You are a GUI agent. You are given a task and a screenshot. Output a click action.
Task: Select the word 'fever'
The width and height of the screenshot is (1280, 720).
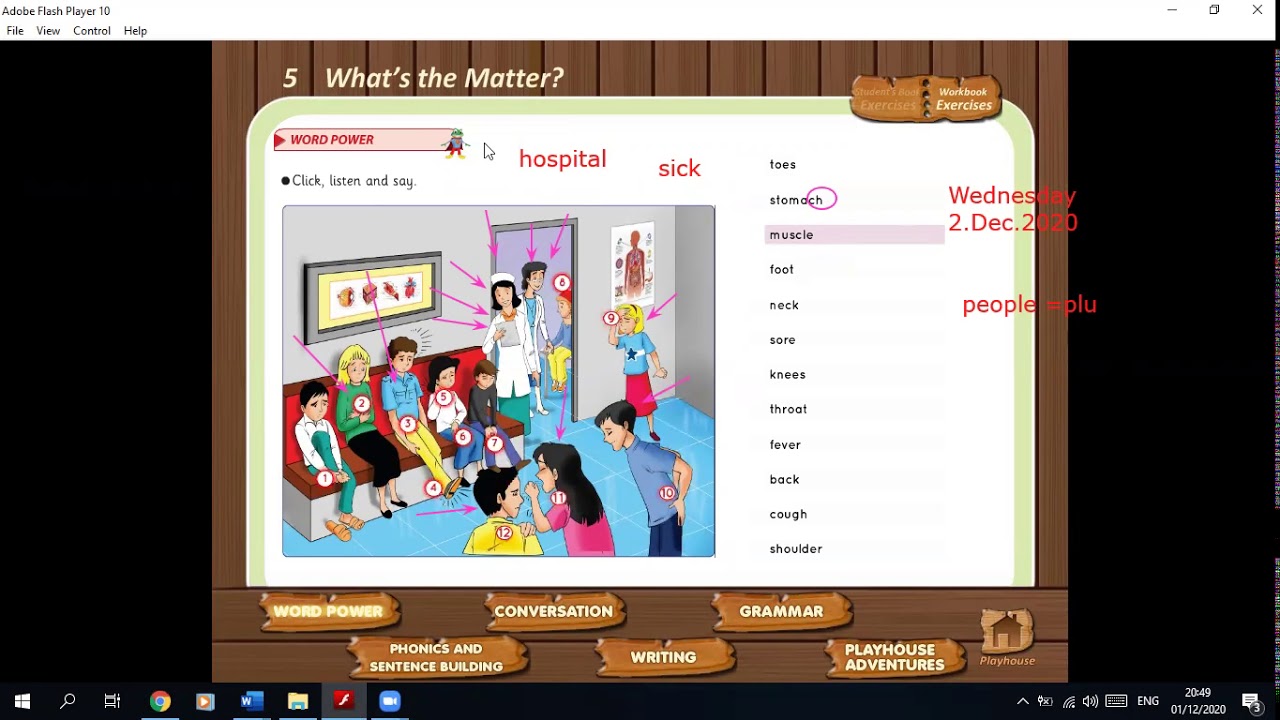point(785,445)
